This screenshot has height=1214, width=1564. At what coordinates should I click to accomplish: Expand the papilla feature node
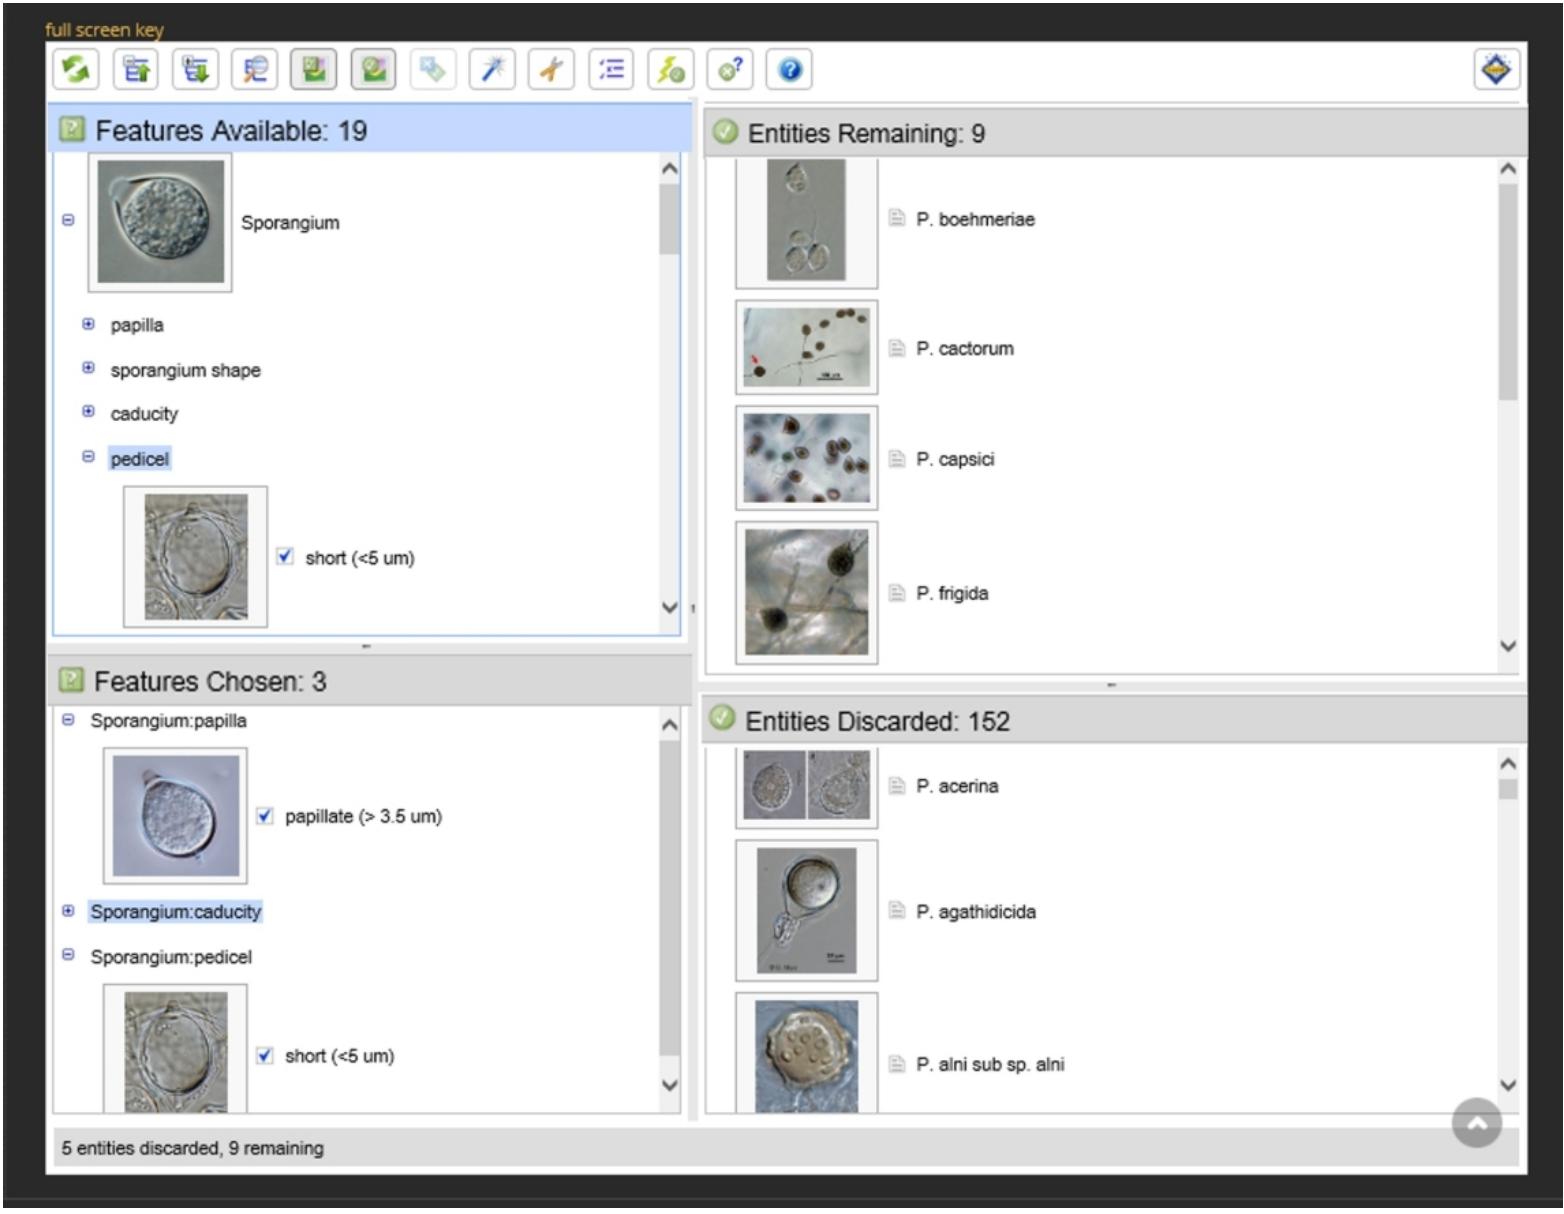[88, 324]
